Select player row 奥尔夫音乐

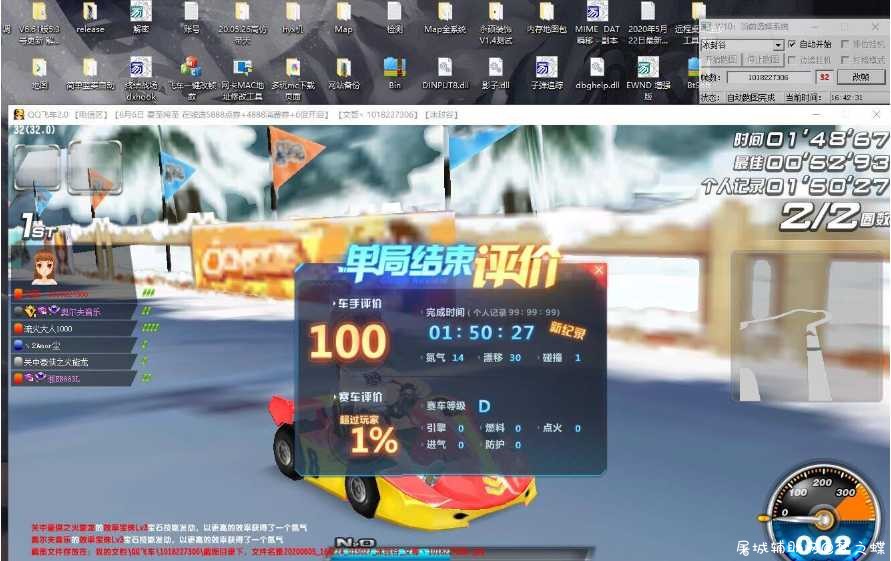(74, 311)
